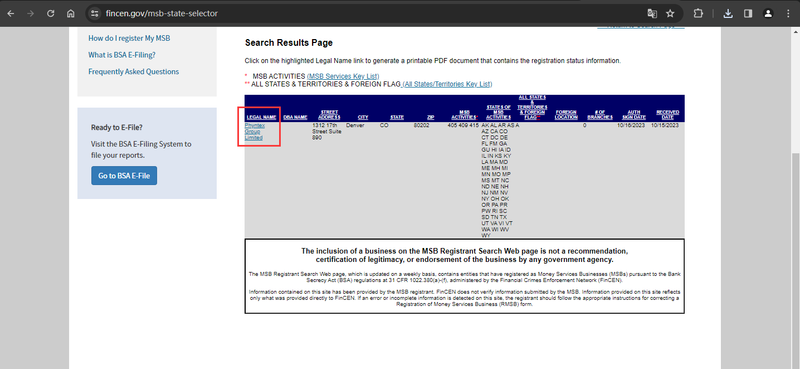Reload the current page

tap(51, 14)
